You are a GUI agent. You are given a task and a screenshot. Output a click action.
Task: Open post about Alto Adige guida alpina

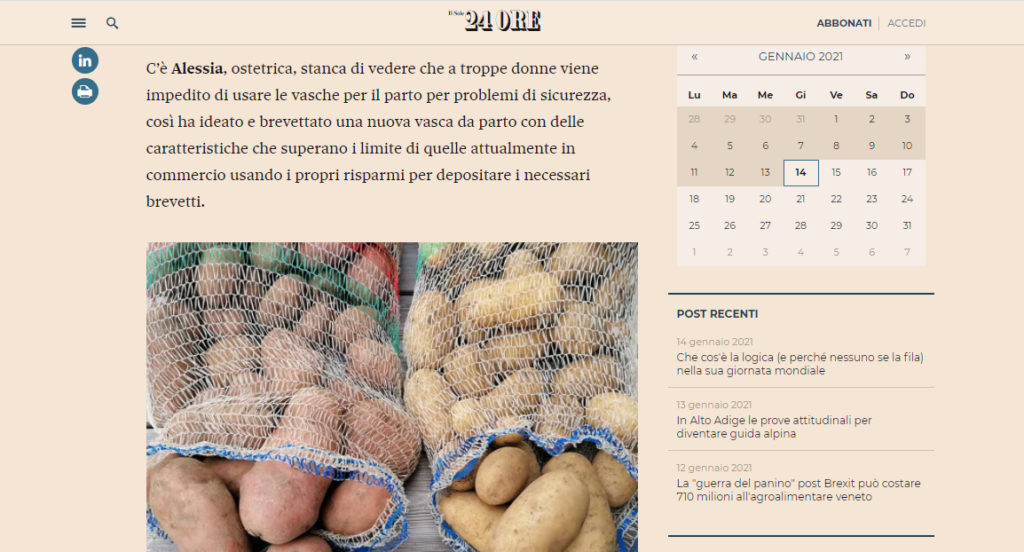tap(774, 427)
